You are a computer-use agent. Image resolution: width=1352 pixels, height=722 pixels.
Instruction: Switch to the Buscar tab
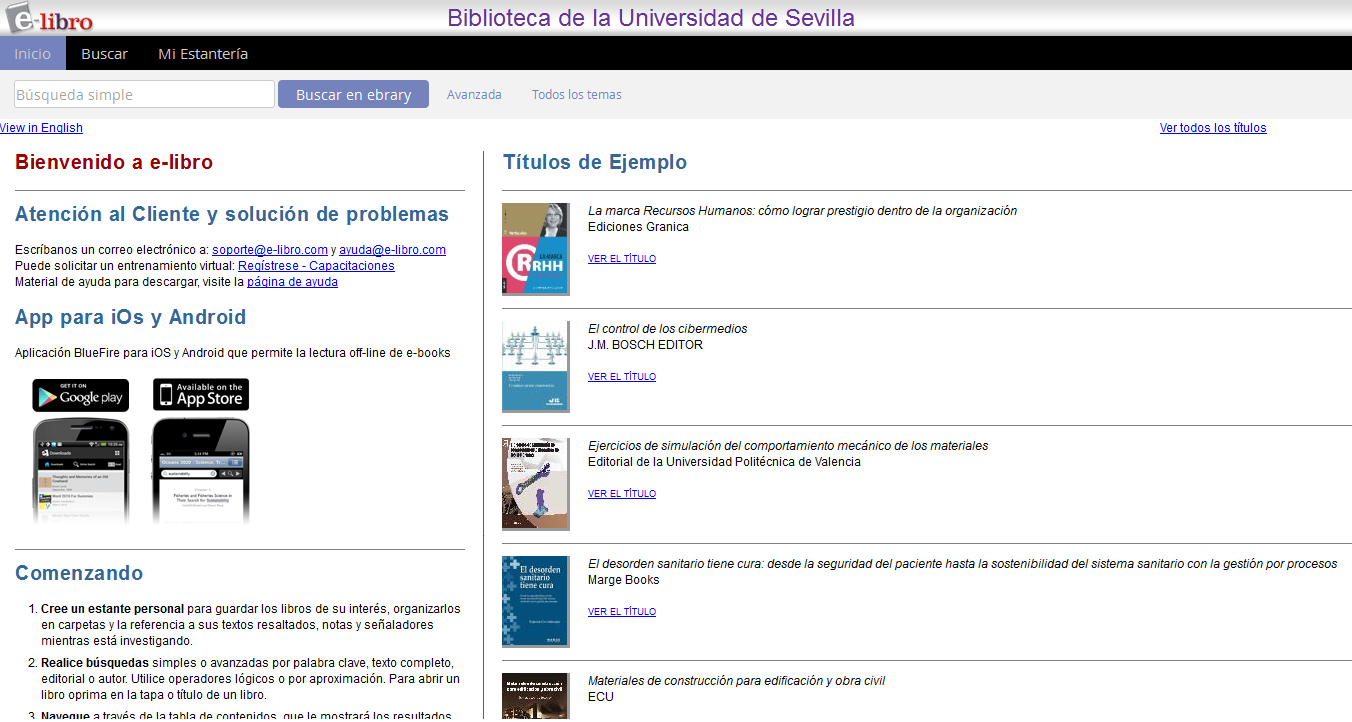(104, 53)
